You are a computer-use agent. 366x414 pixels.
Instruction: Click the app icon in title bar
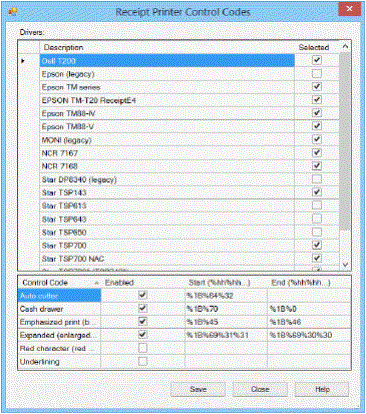[13, 12]
